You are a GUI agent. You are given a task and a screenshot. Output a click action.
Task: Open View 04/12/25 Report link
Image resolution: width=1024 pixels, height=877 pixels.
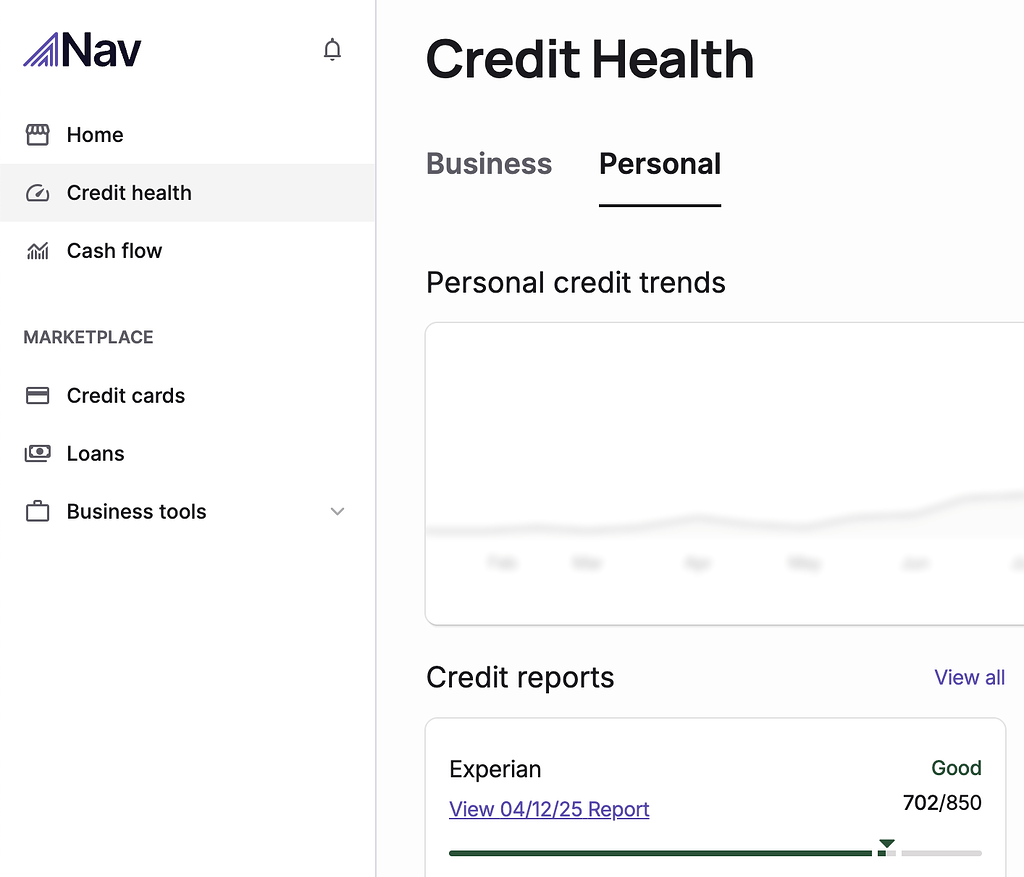pos(549,809)
